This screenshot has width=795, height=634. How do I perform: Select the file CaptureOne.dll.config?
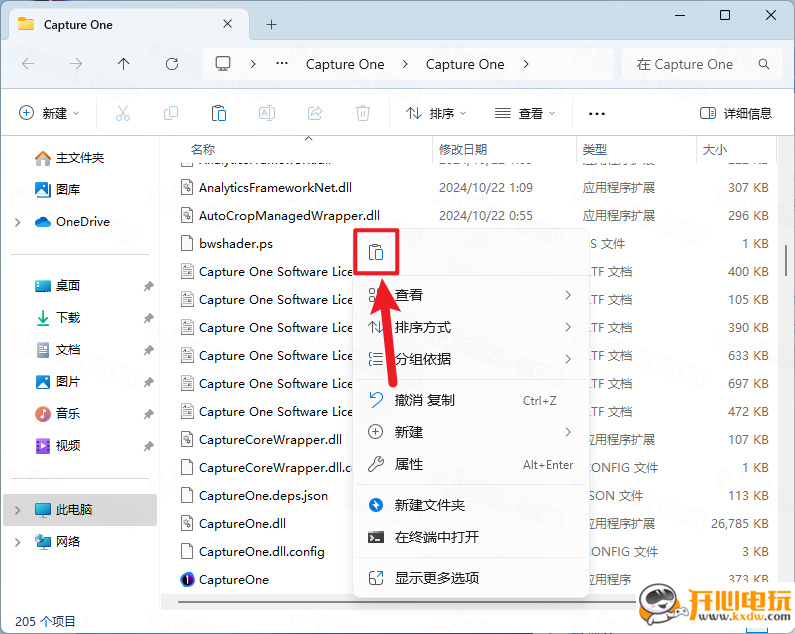(x=262, y=551)
